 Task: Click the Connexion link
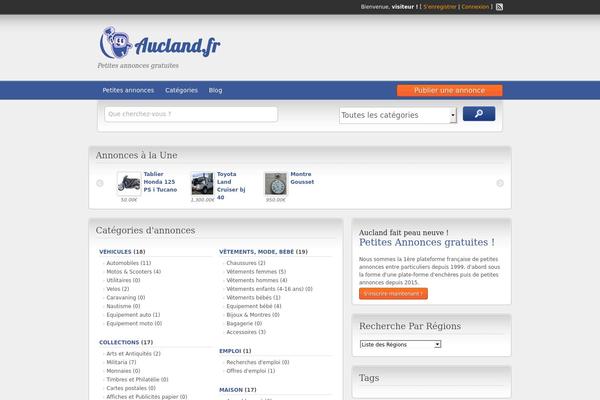(x=476, y=7)
